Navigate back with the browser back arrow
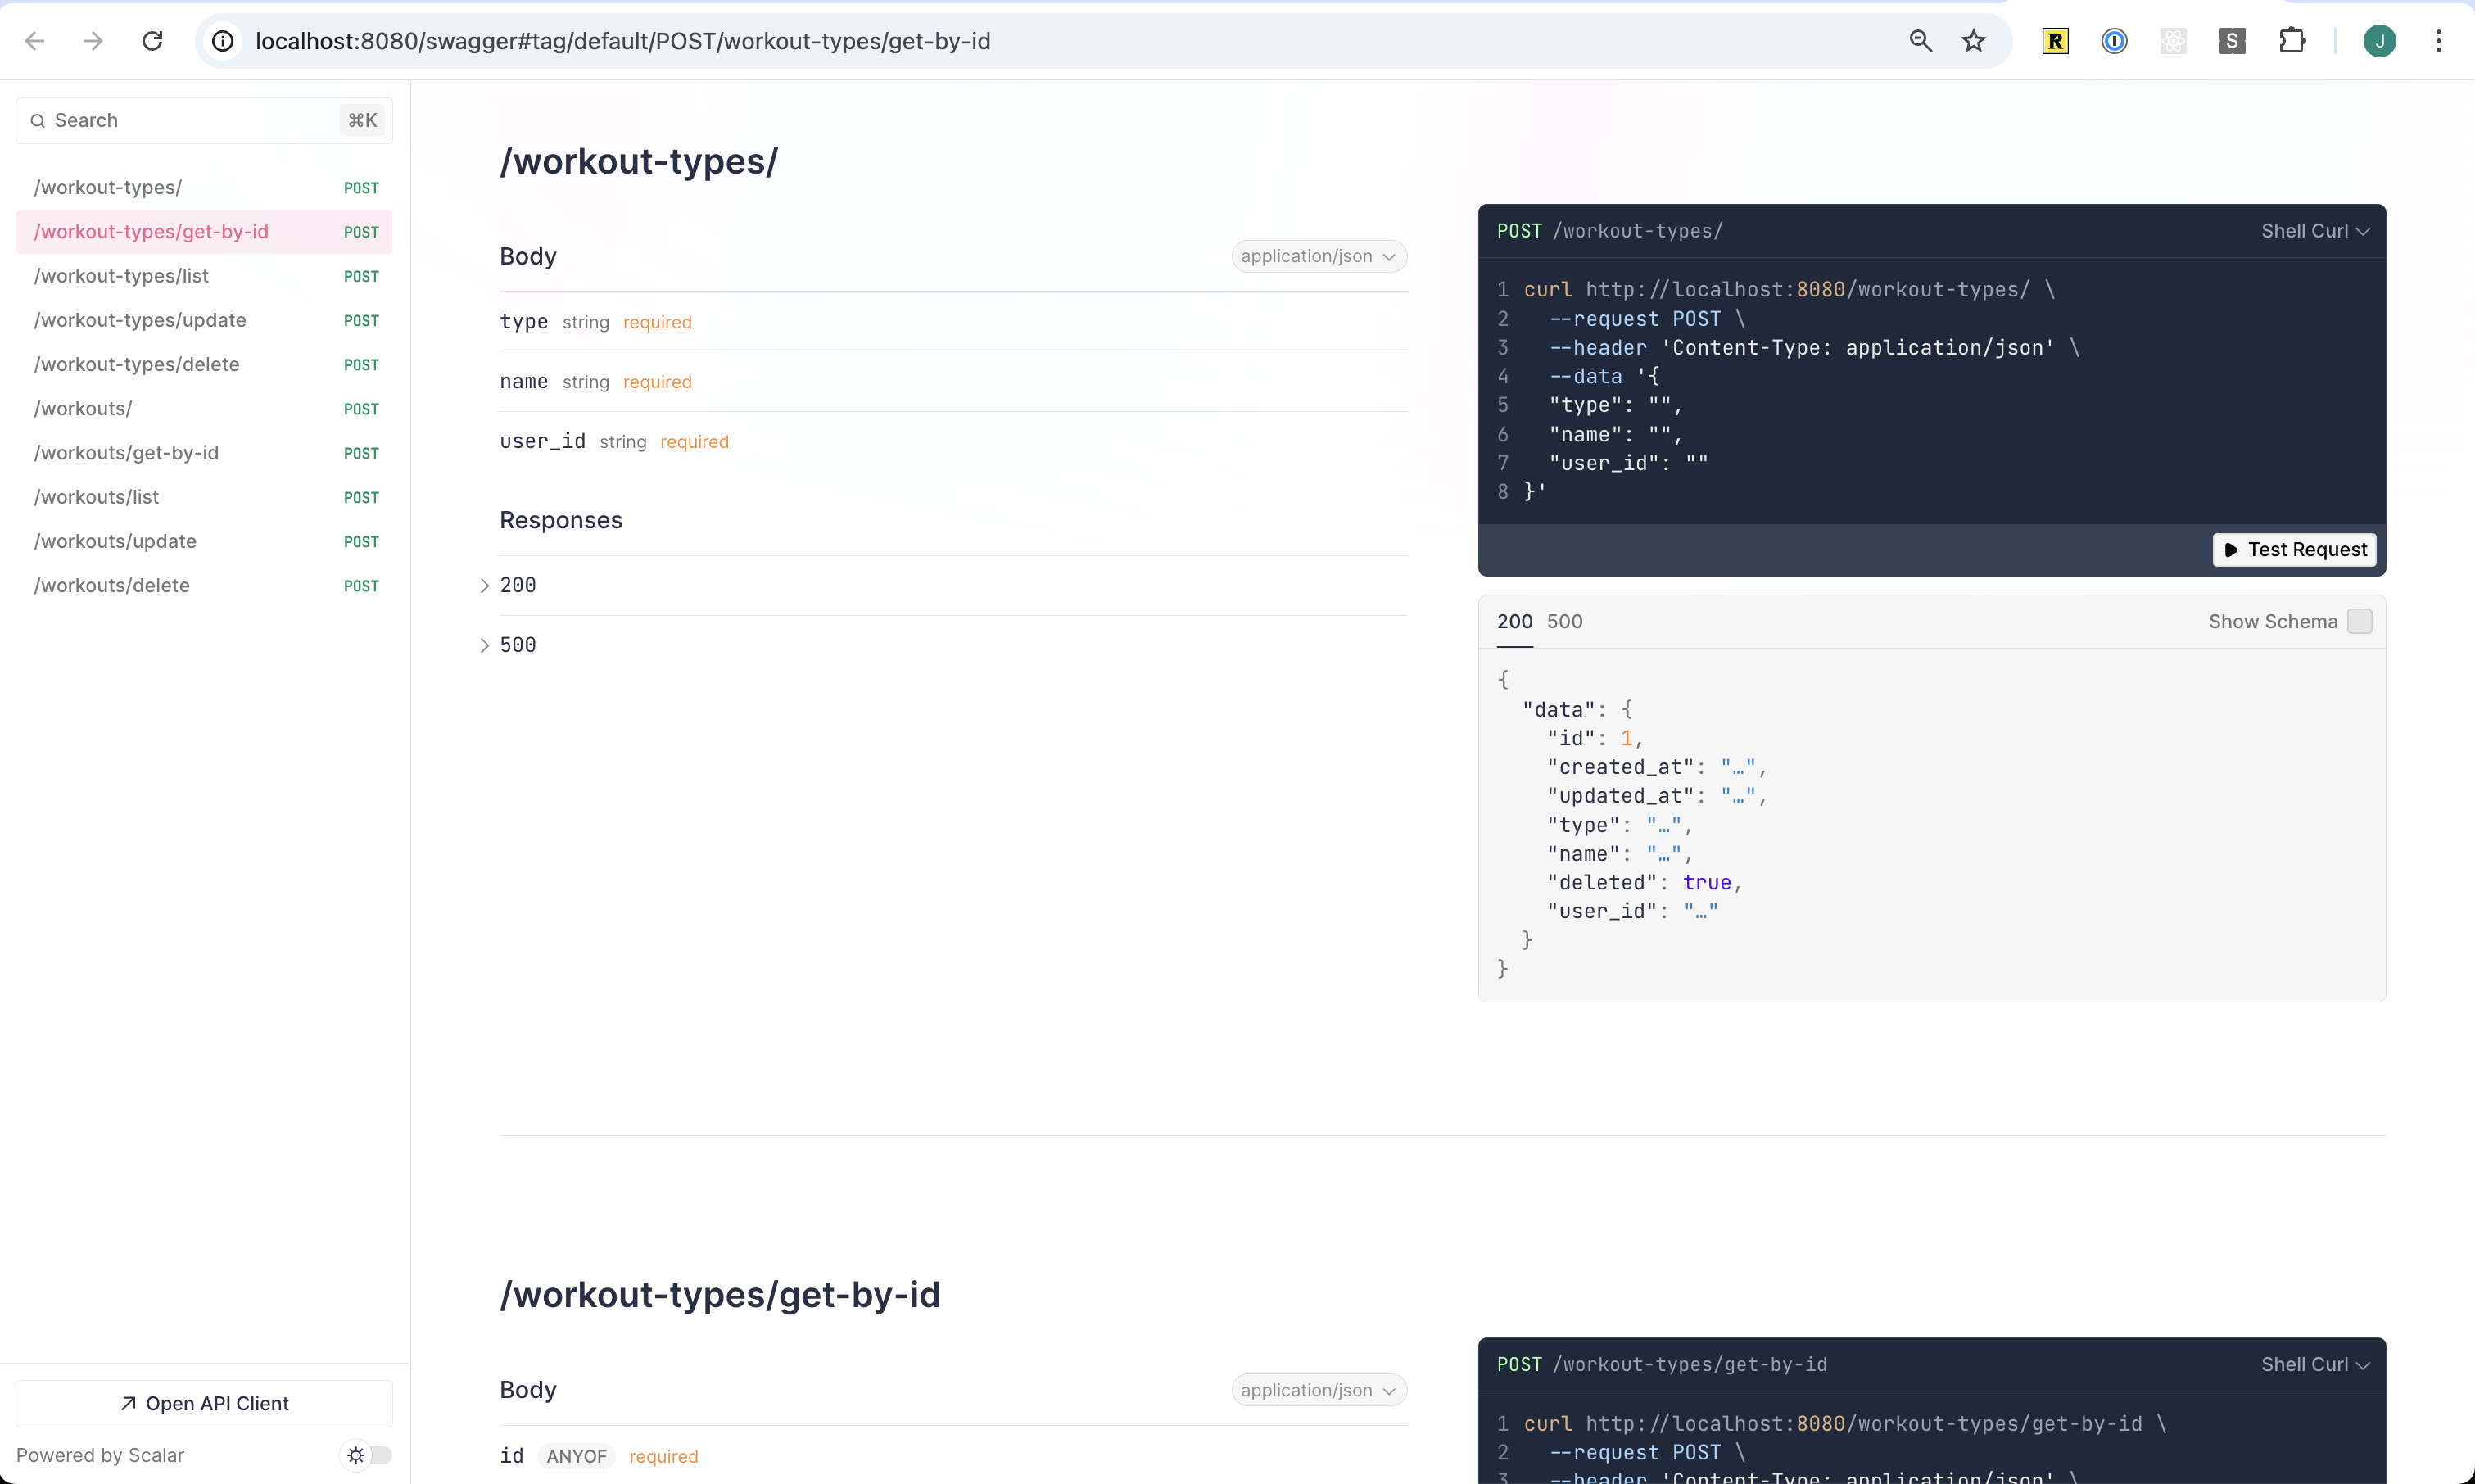 coord(34,41)
